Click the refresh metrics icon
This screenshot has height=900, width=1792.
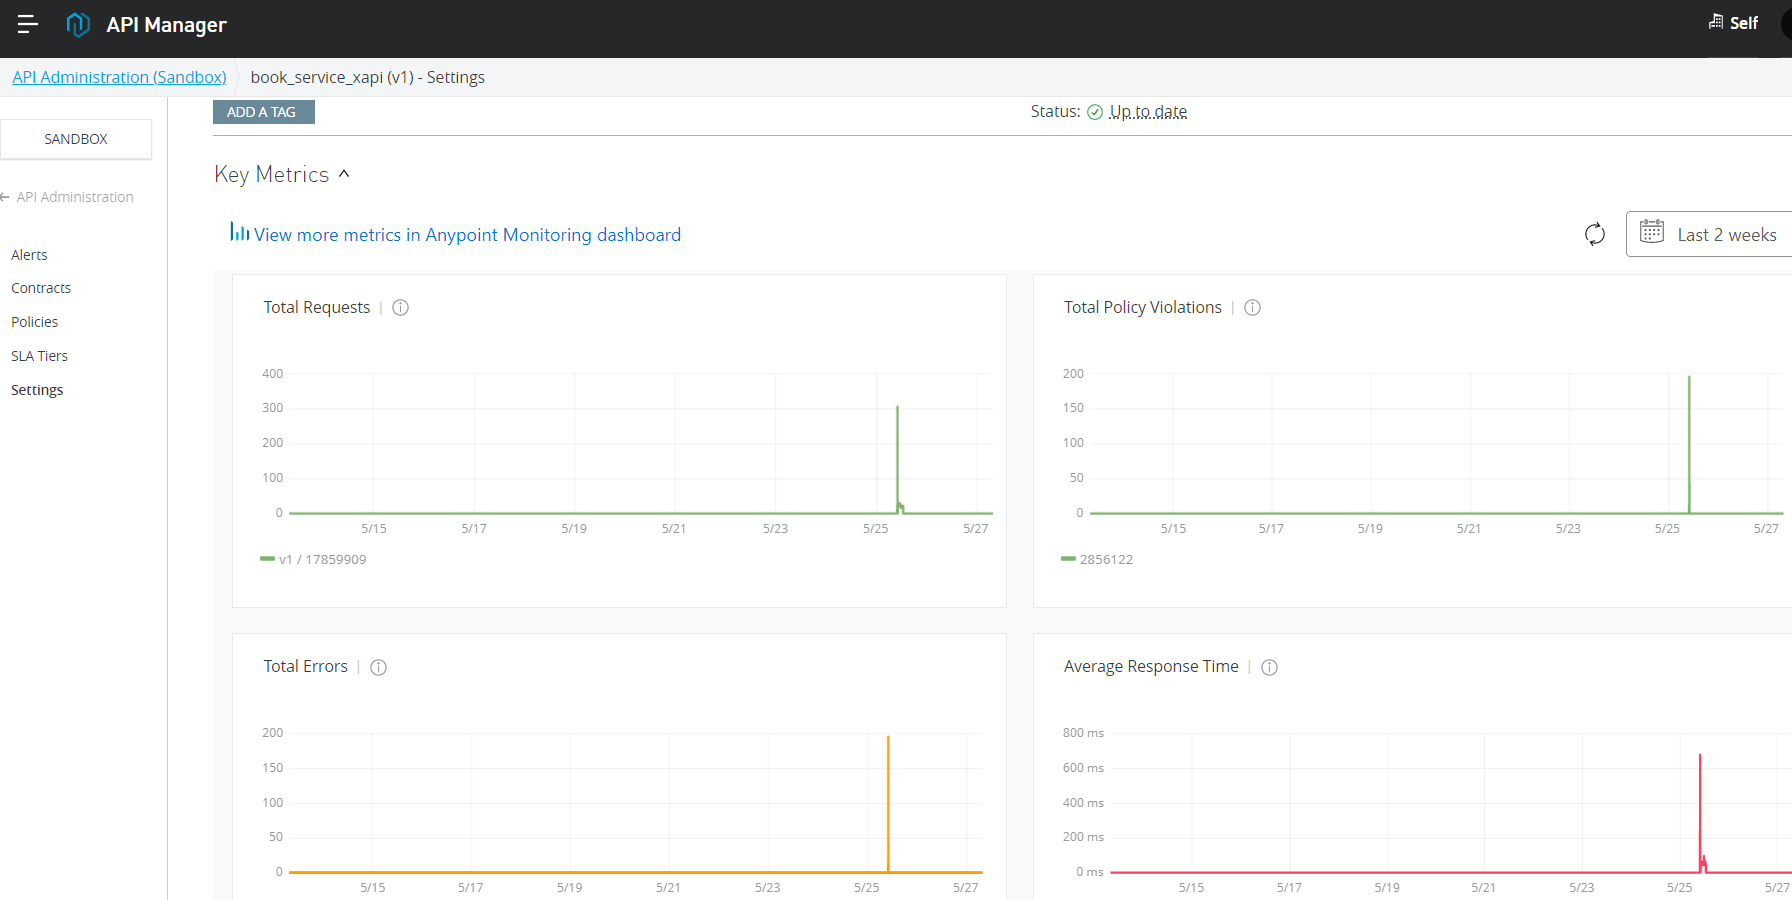coord(1595,234)
